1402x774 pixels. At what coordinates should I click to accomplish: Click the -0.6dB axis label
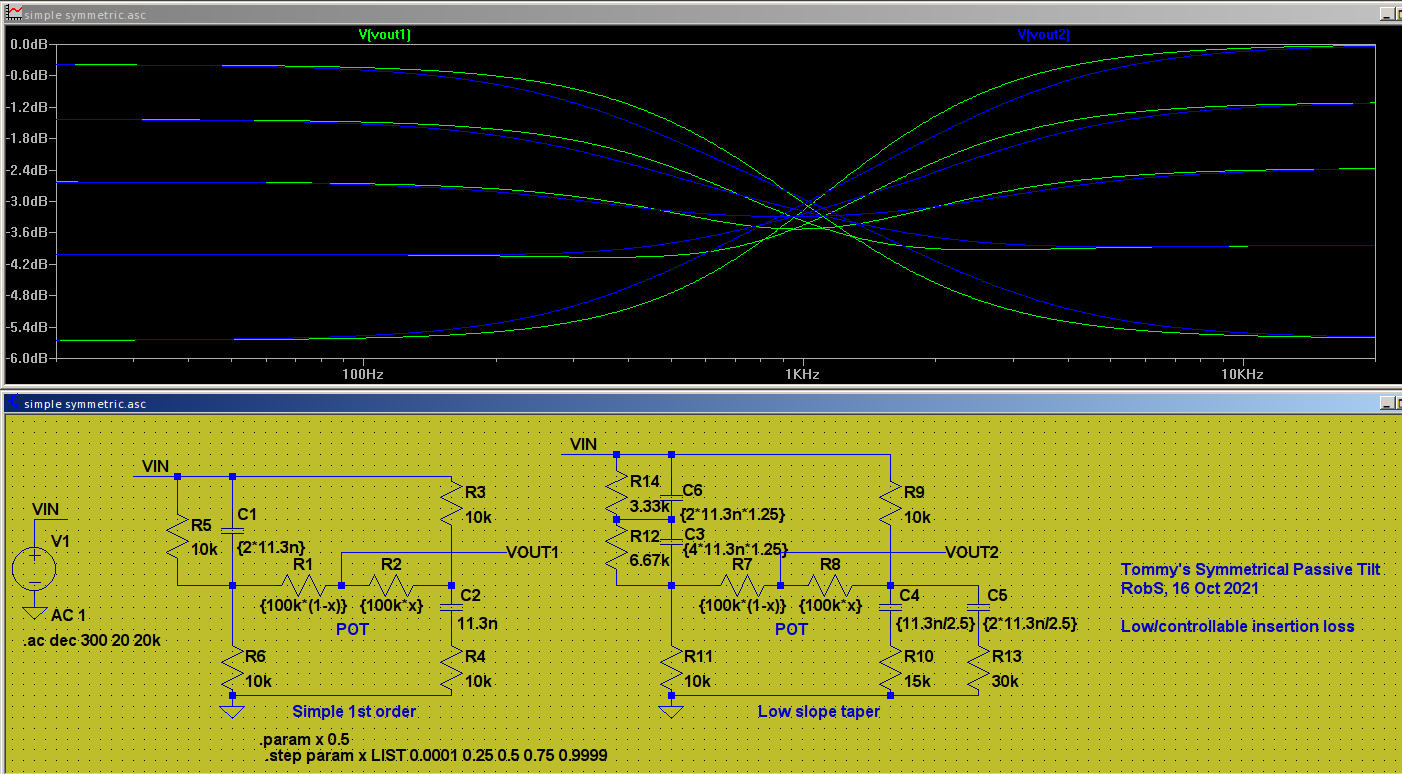tap(29, 76)
